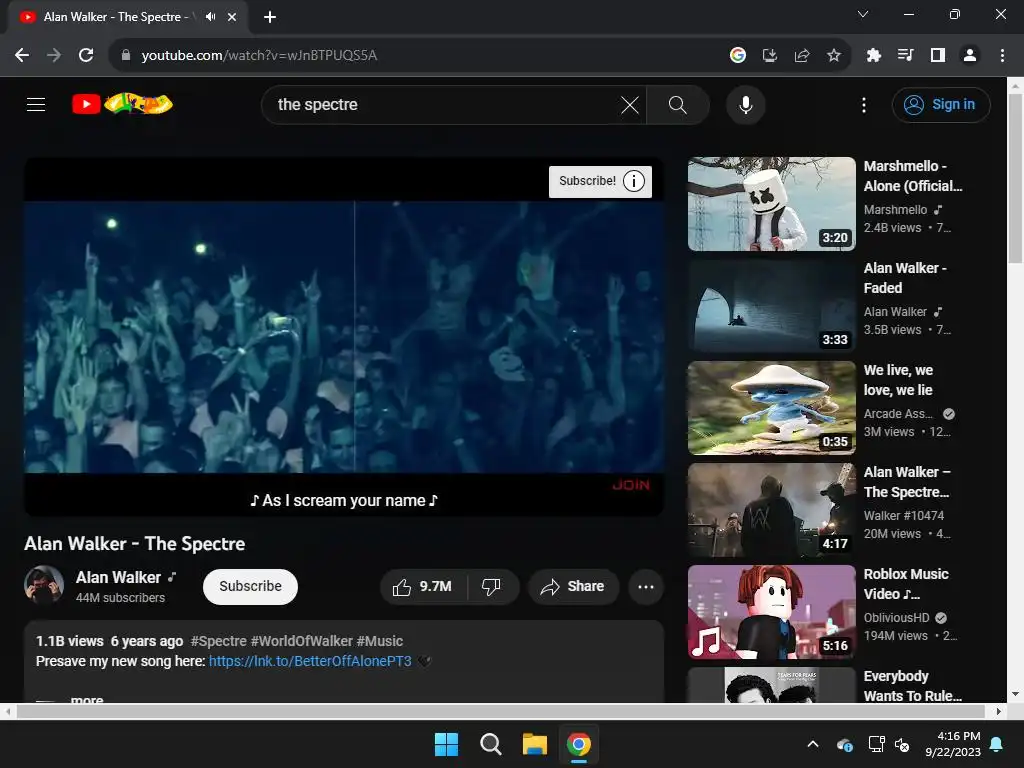Image resolution: width=1024 pixels, height=768 pixels.
Task: Show hidden tray icons chevron
Action: tap(813, 744)
